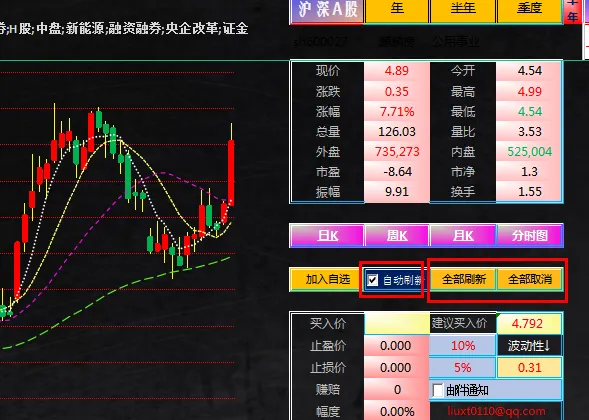The height and width of the screenshot is (420, 589).
Task: Click the 买入价 input field
Action: (x=397, y=323)
